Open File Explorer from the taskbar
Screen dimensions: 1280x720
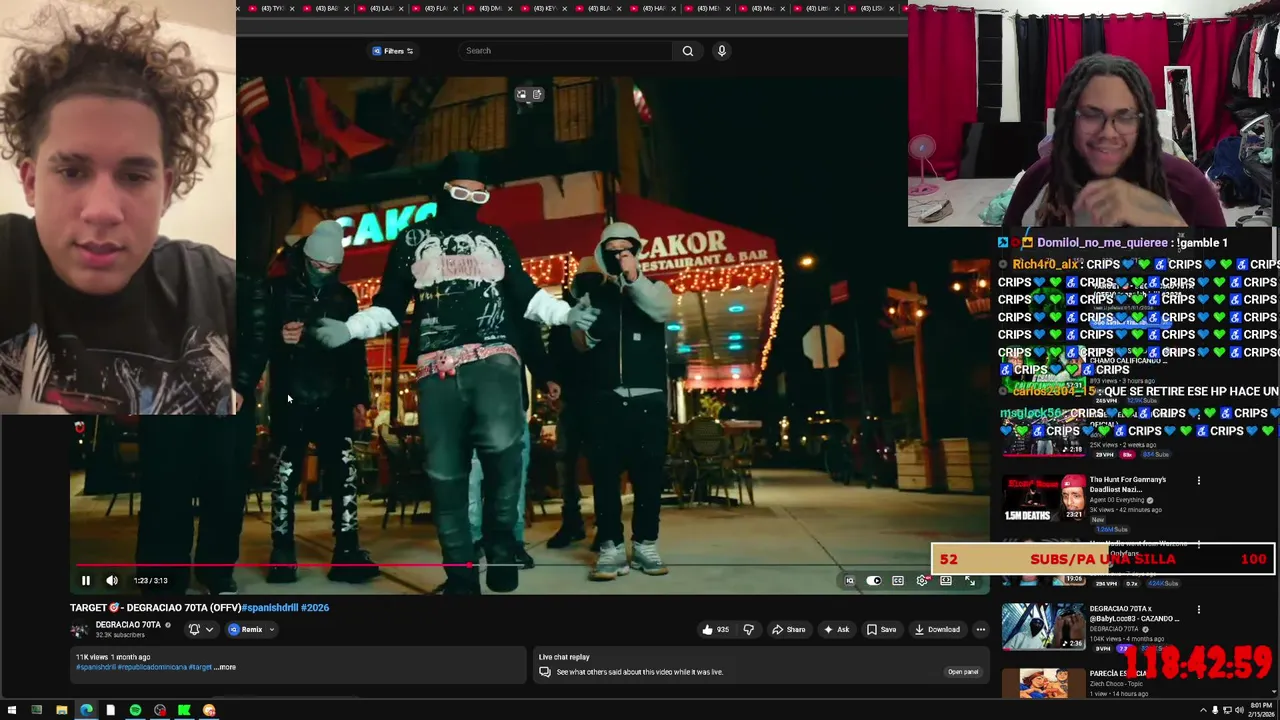(61, 710)
